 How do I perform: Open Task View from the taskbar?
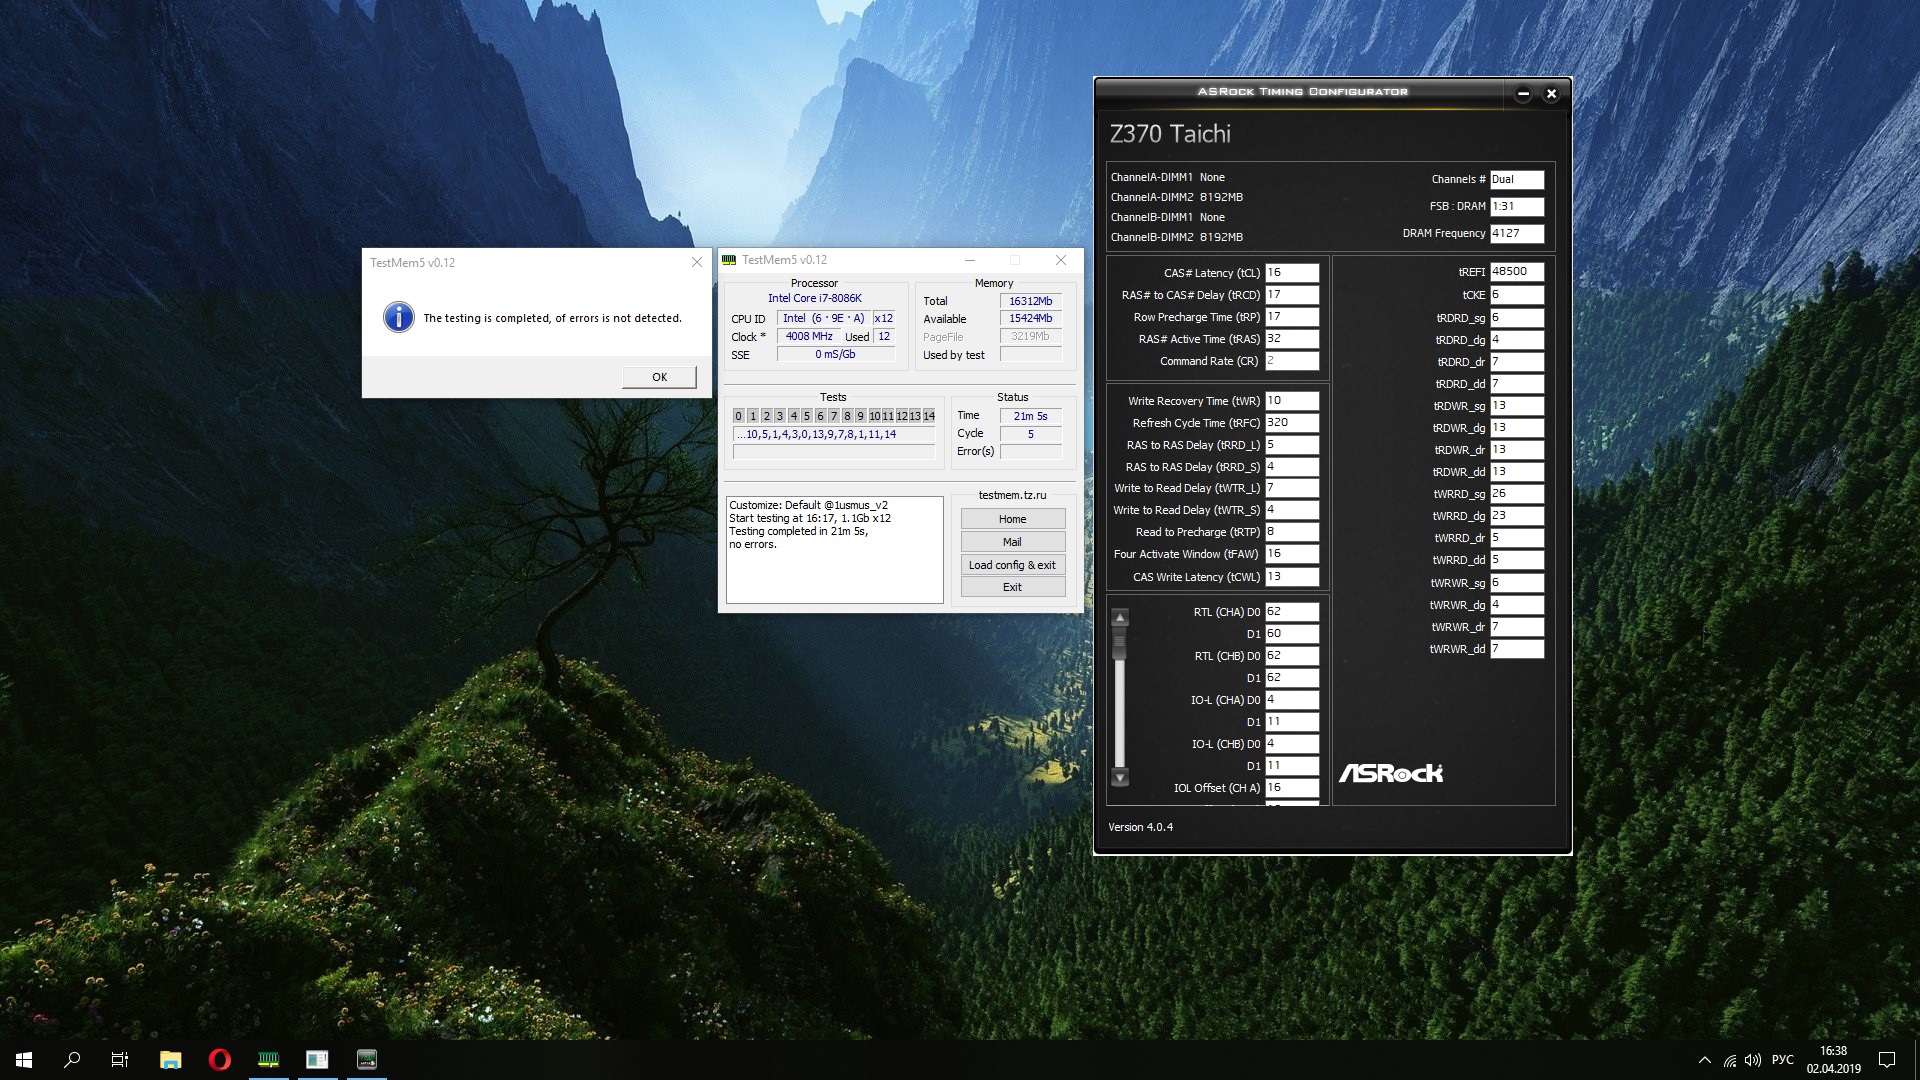tap(120, 1059)
